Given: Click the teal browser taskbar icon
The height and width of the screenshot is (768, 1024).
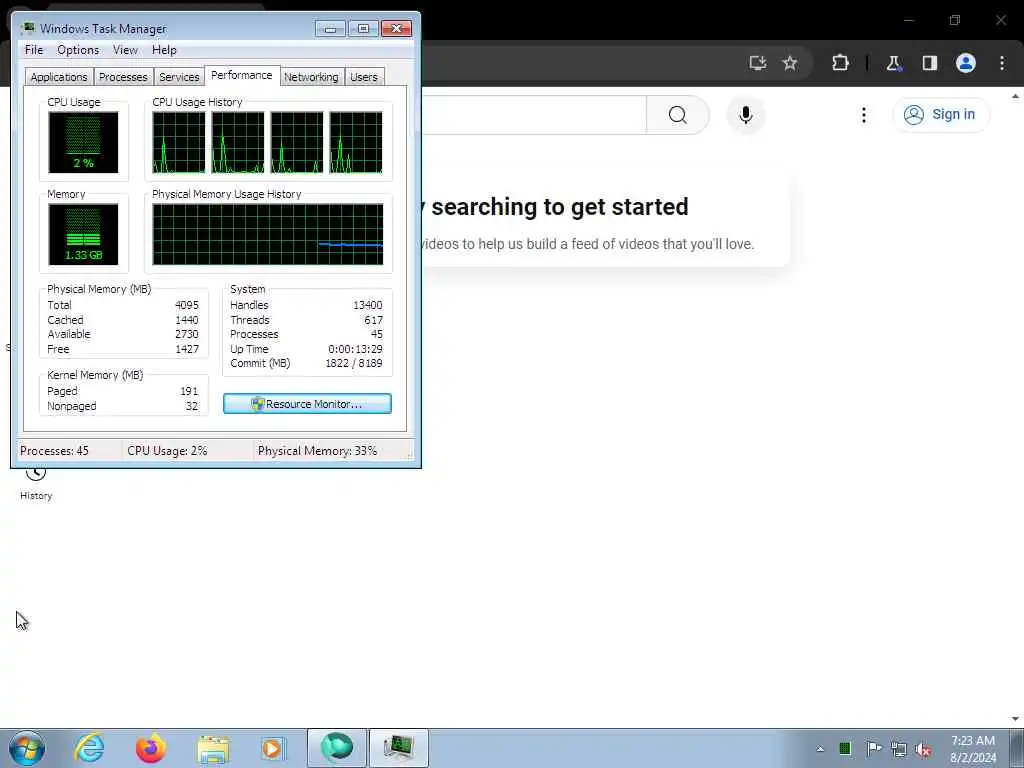Looking at the screenshot, I should click(336, 748).
